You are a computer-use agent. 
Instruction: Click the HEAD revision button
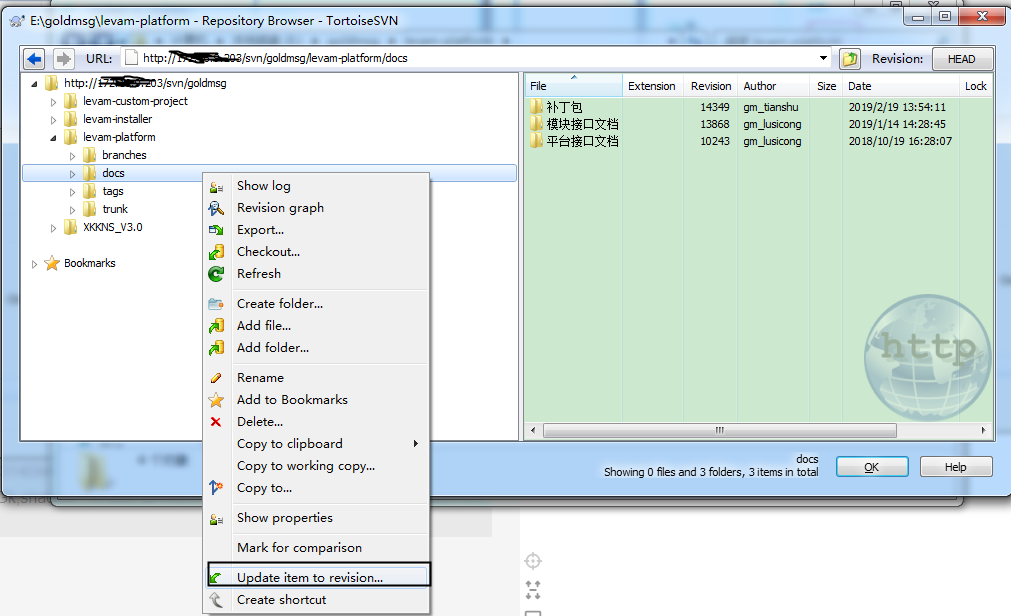(961, 59)
